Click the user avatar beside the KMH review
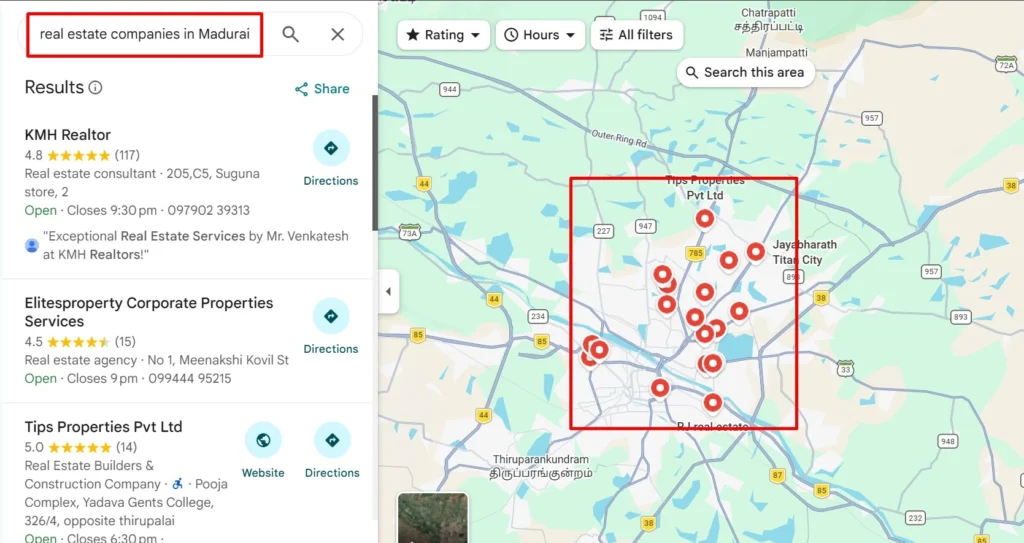Viewport: 1024px width, 543px height. point(31,246)
